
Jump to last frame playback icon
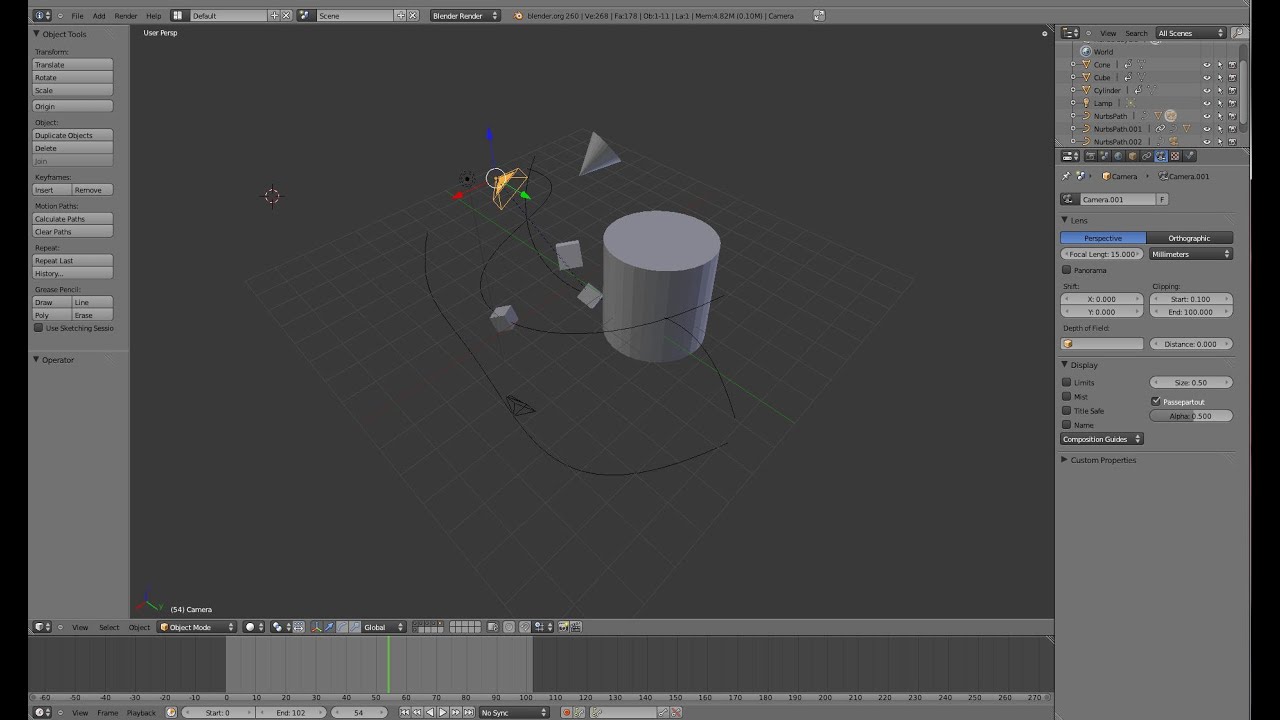[468, 712]
